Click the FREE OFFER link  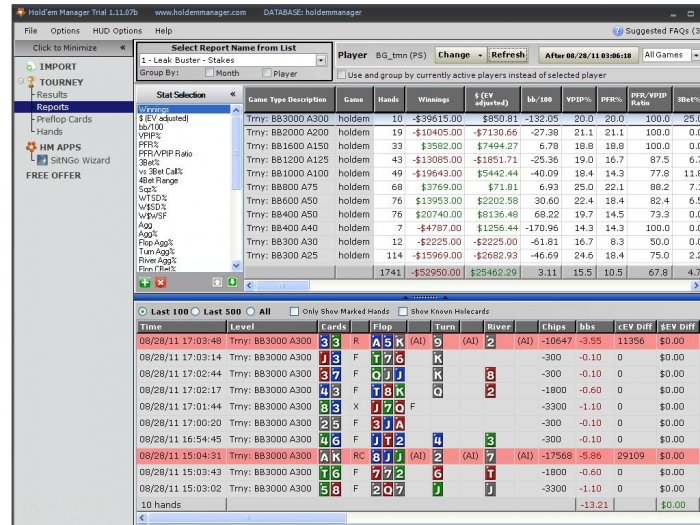pyautogui.click(x=54, y=175)
